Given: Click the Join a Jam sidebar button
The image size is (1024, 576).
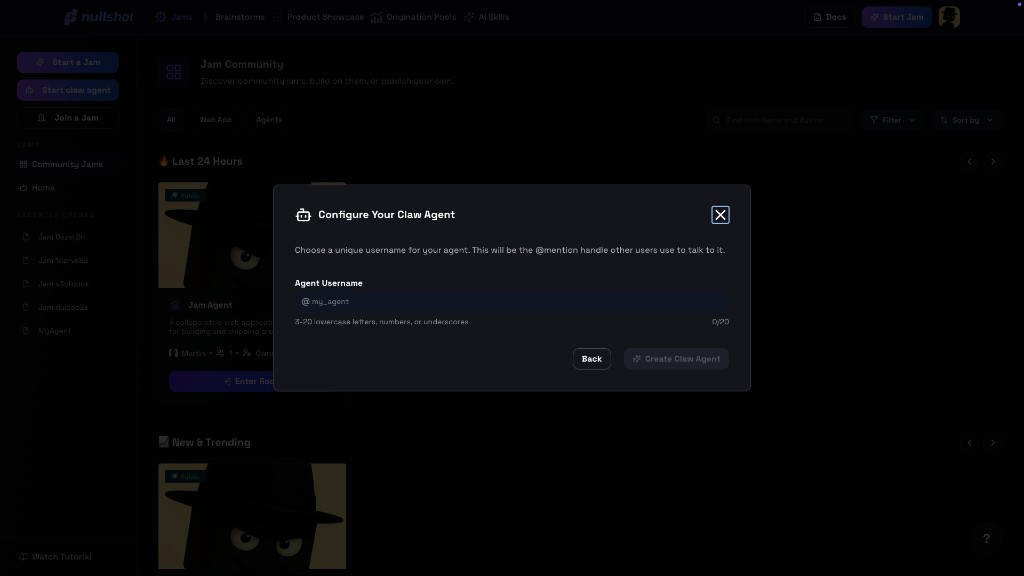Looking at the screenshot, I should tap(68, 118).
